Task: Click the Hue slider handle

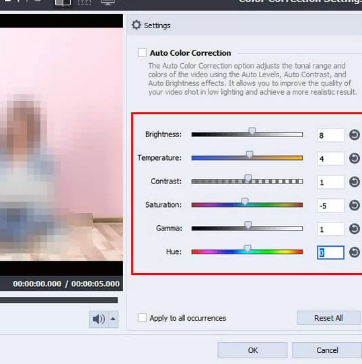Action: click(247, 248)
